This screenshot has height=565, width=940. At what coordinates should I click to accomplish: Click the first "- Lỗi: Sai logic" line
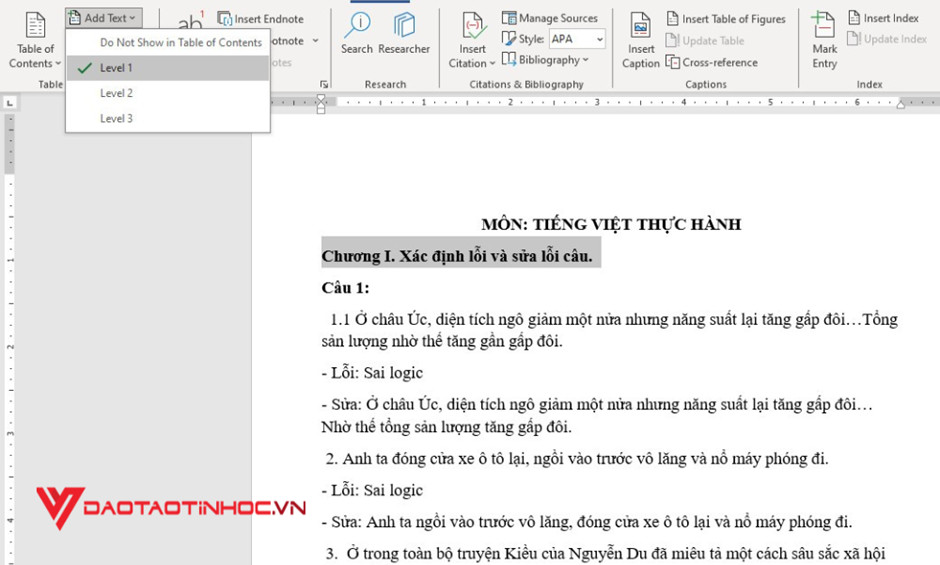pos(372,373)
